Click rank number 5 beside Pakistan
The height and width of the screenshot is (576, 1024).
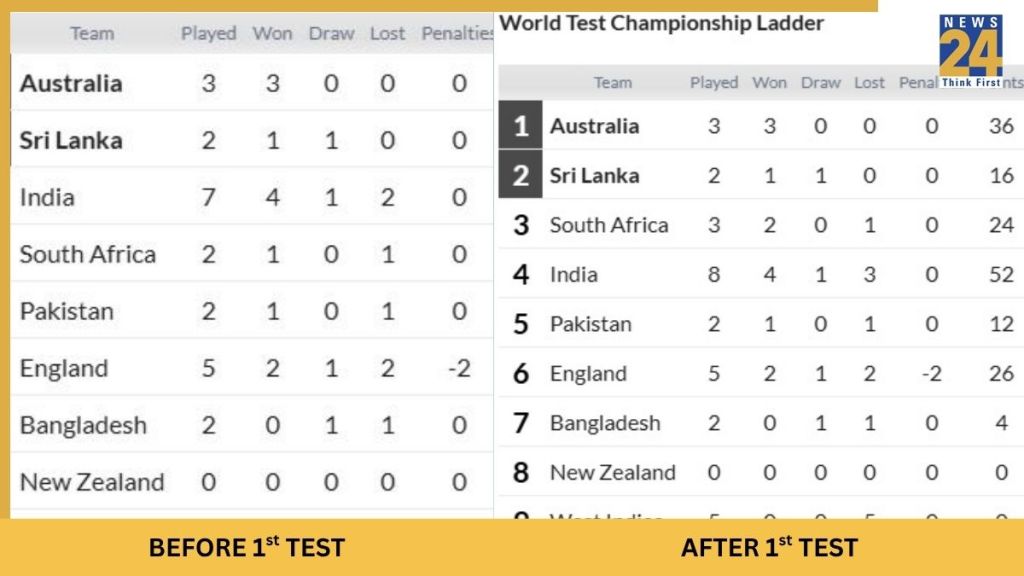[x=521, y=324]
